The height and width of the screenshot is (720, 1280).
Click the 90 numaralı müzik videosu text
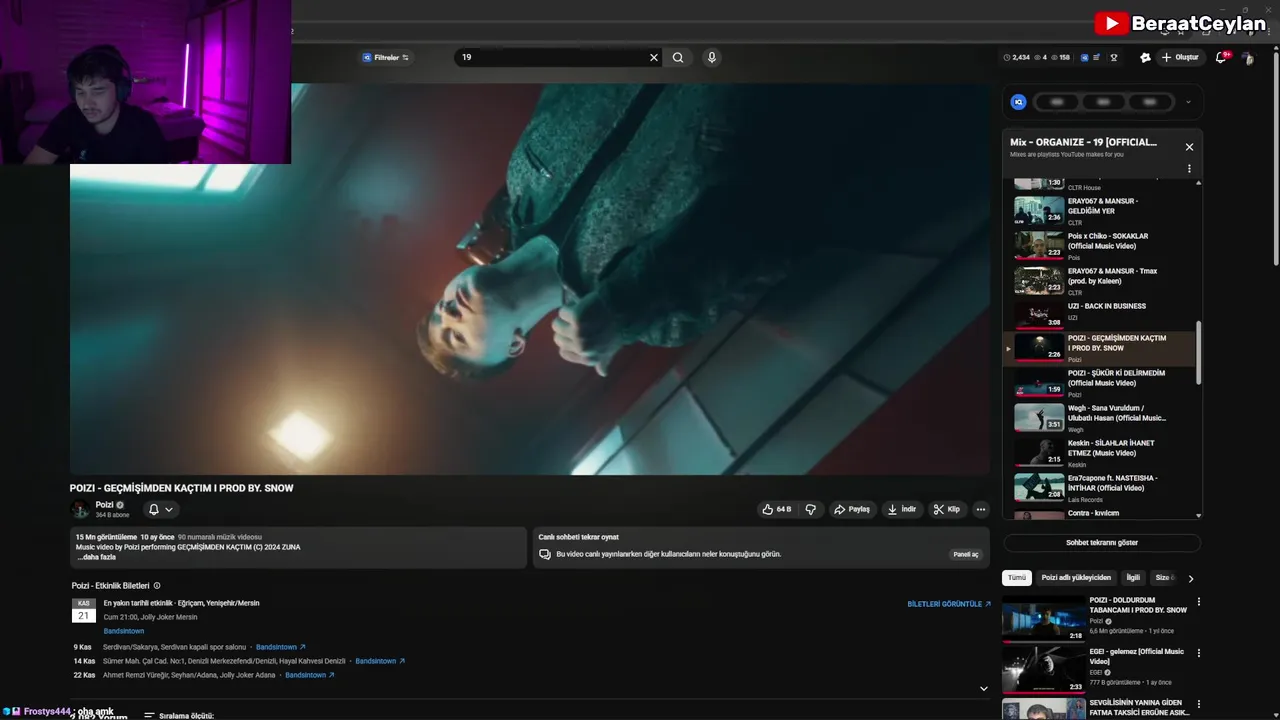click(220, 537)
